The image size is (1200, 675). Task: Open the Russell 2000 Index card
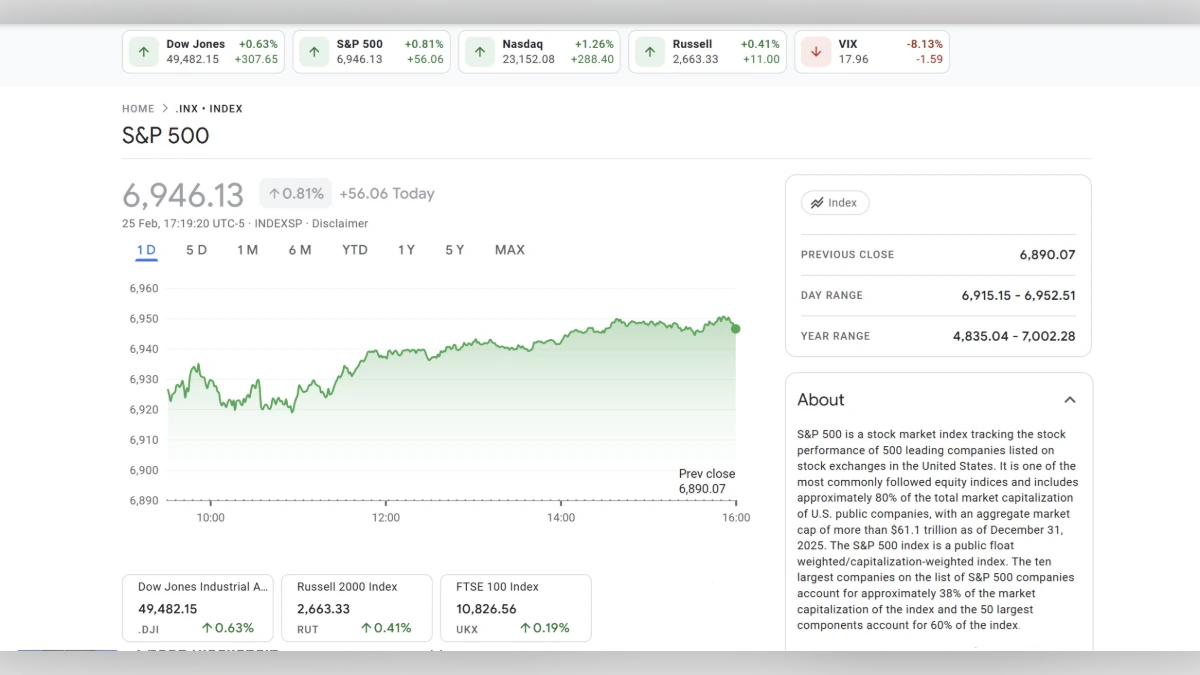[357, 607]
